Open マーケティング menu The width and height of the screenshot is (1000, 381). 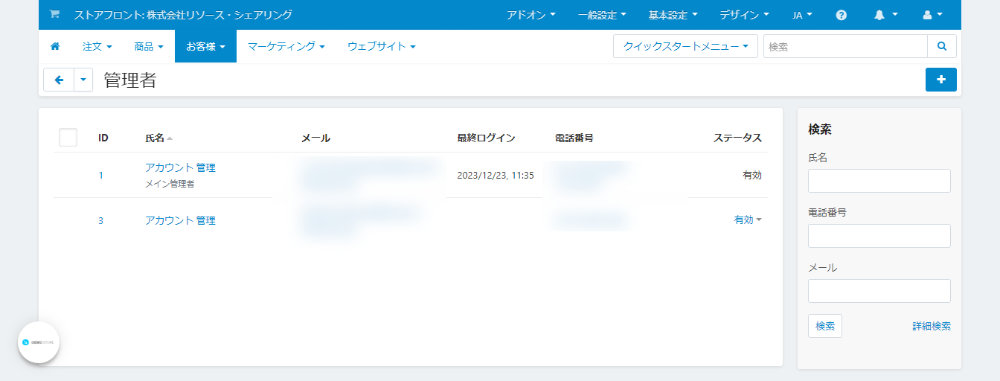pyautogui.click(x=286, y=47)
